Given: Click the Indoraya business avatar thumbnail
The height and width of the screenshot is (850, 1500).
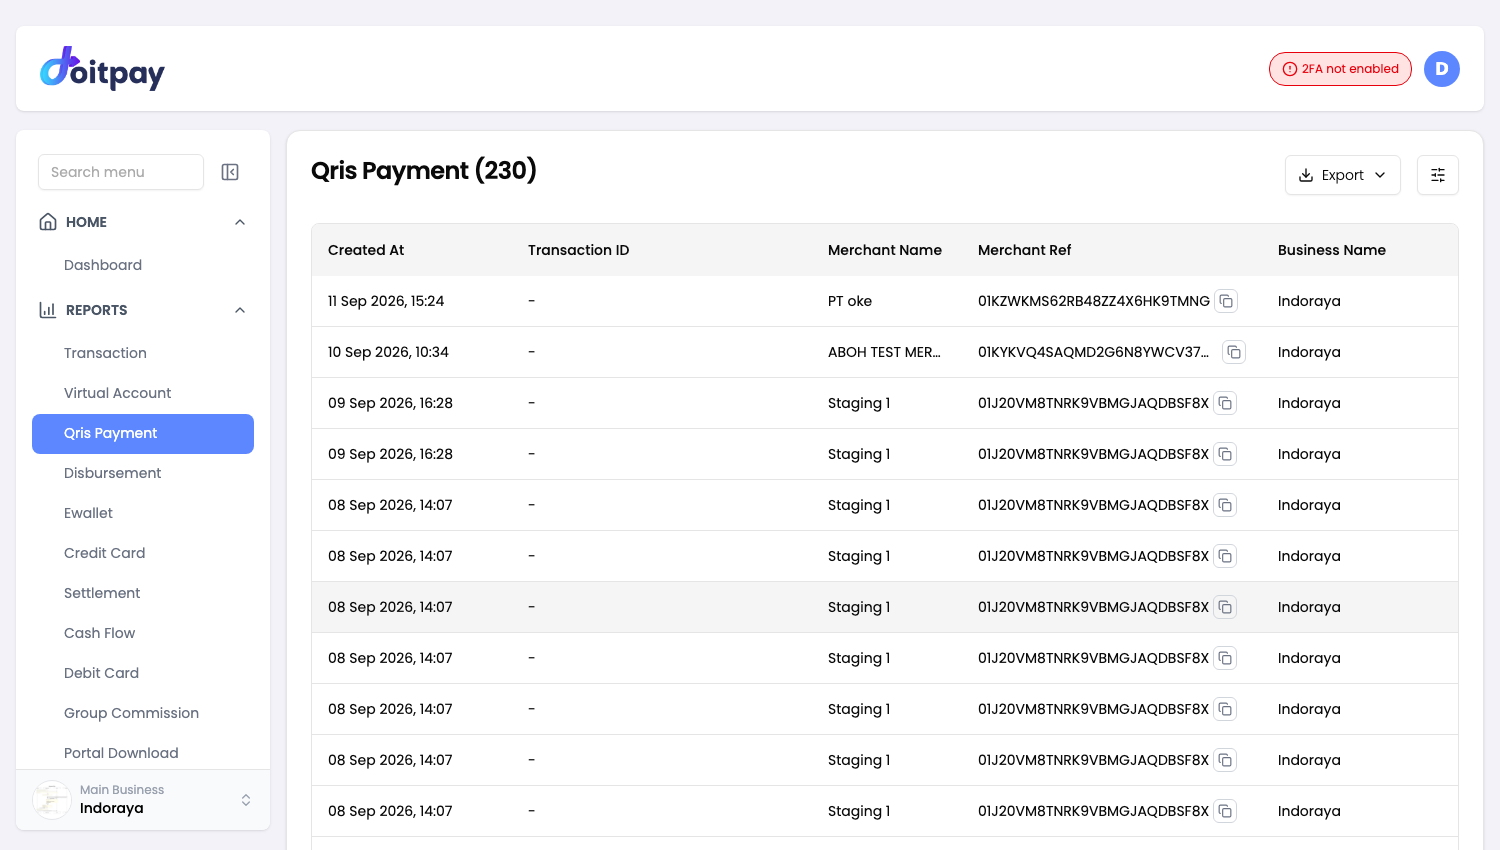Looking at the screenshot, I should 52,800.
